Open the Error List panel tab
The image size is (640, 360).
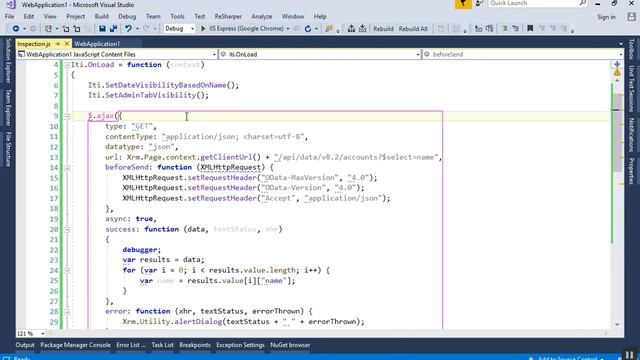click(x=131, y=345)
